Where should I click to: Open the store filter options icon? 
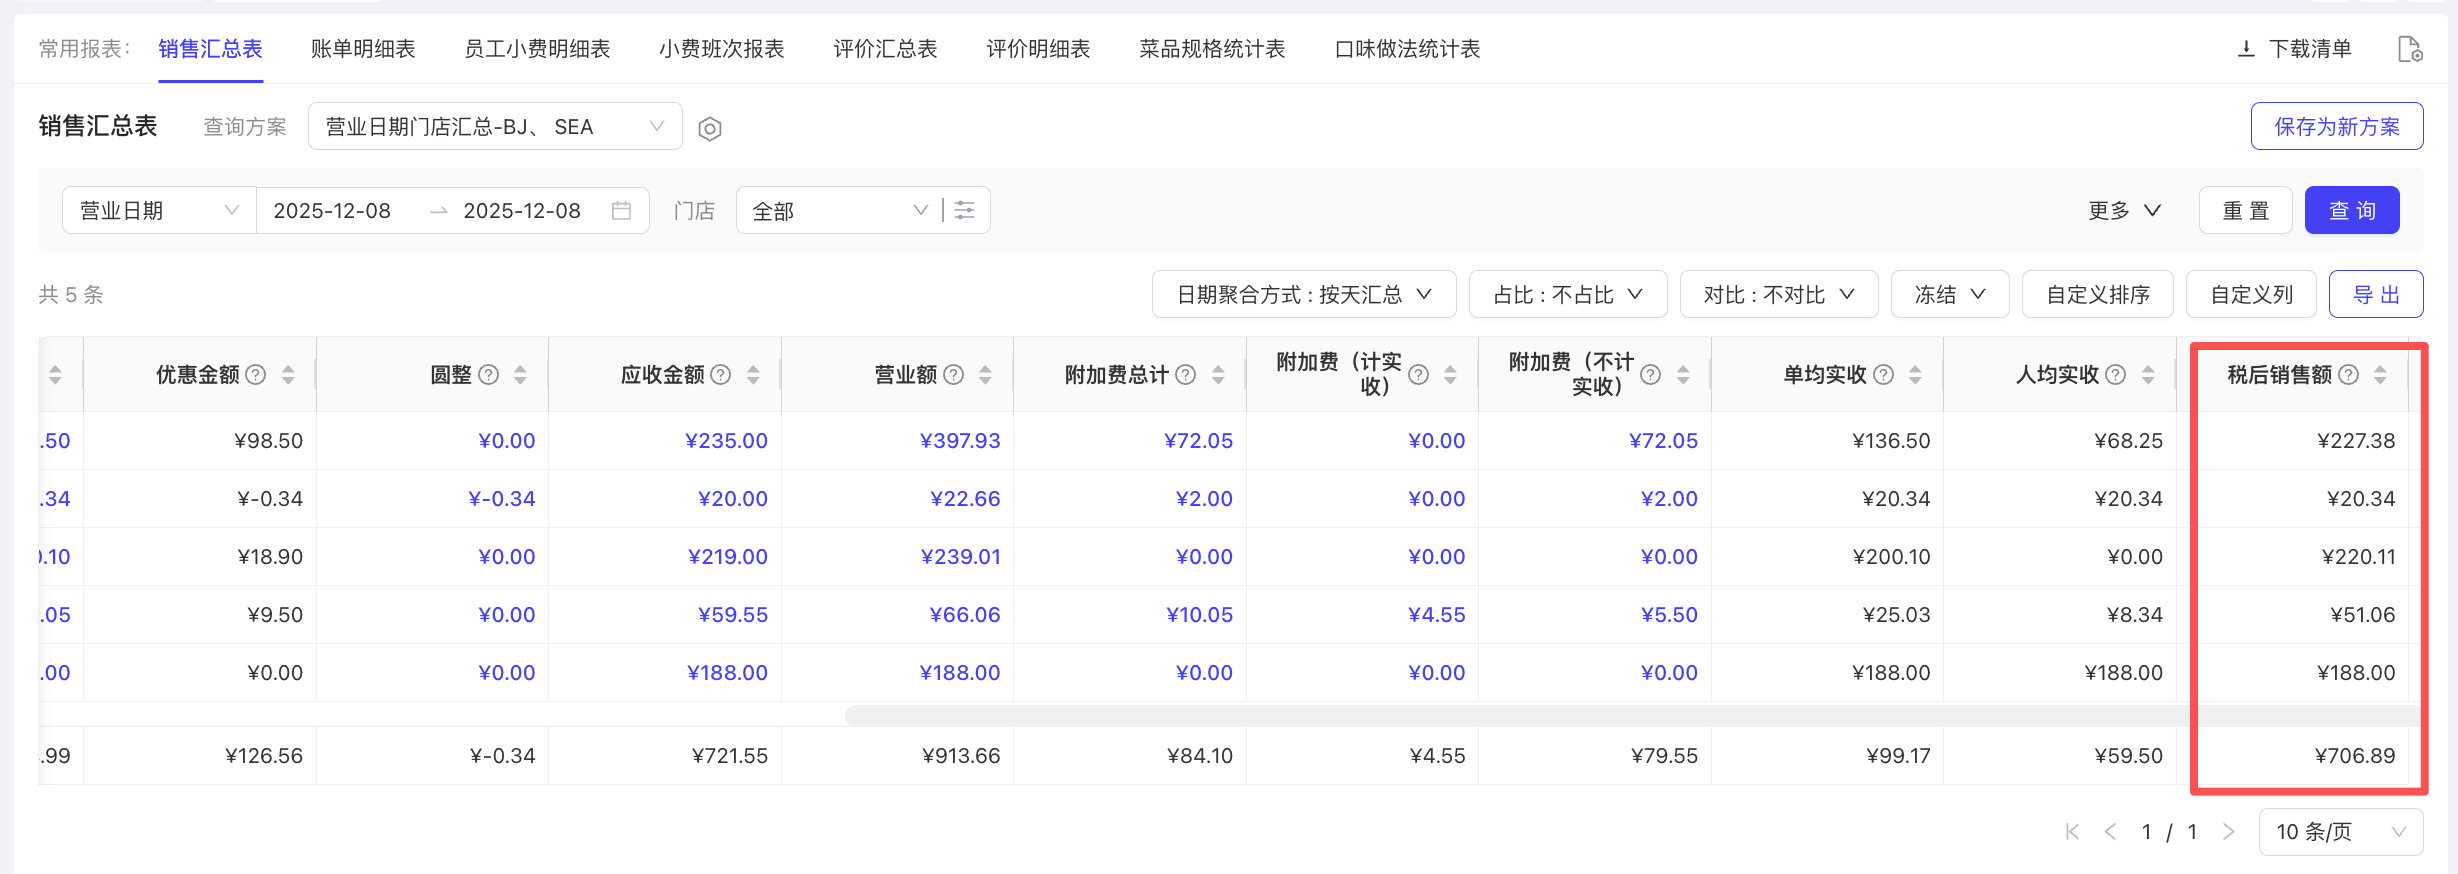[x=965, y=210]
